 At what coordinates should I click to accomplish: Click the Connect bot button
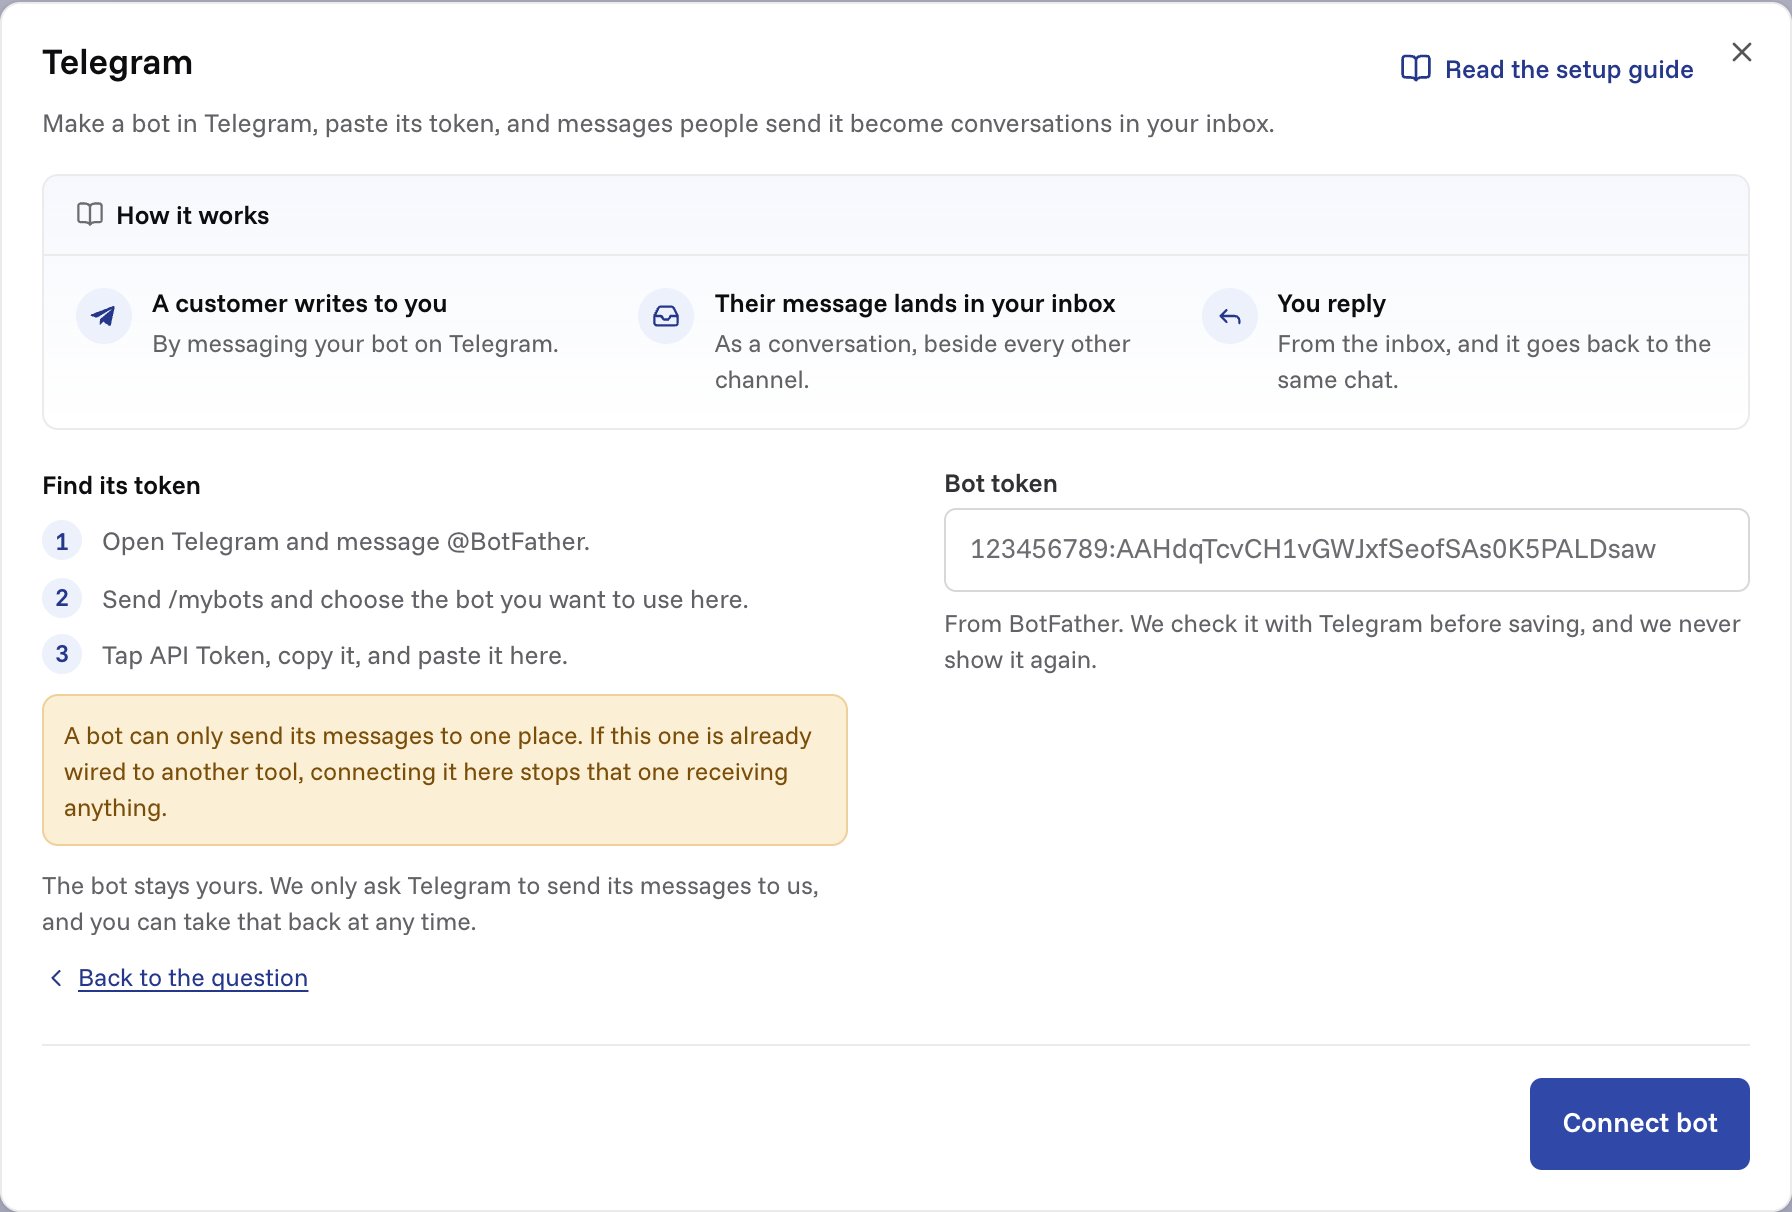[x=1639, y=1123]
